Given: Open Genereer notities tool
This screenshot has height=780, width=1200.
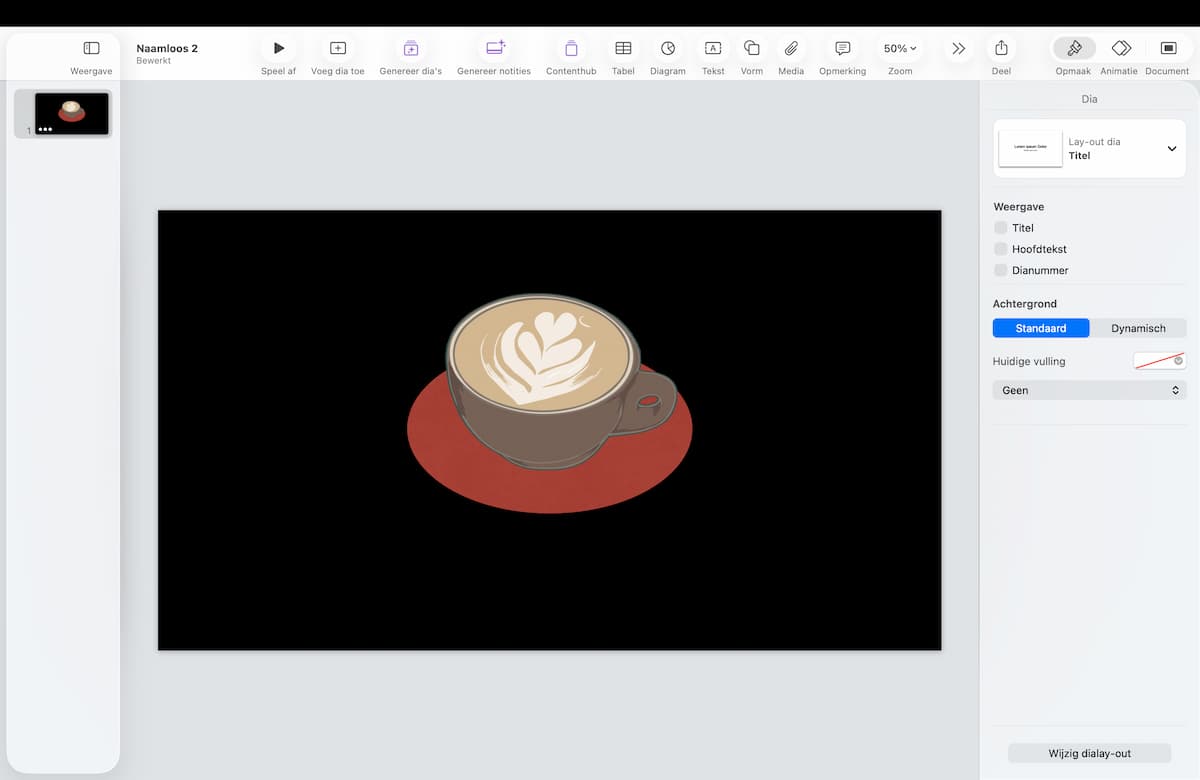Looking at the screenshot, I should click(495, 48).
